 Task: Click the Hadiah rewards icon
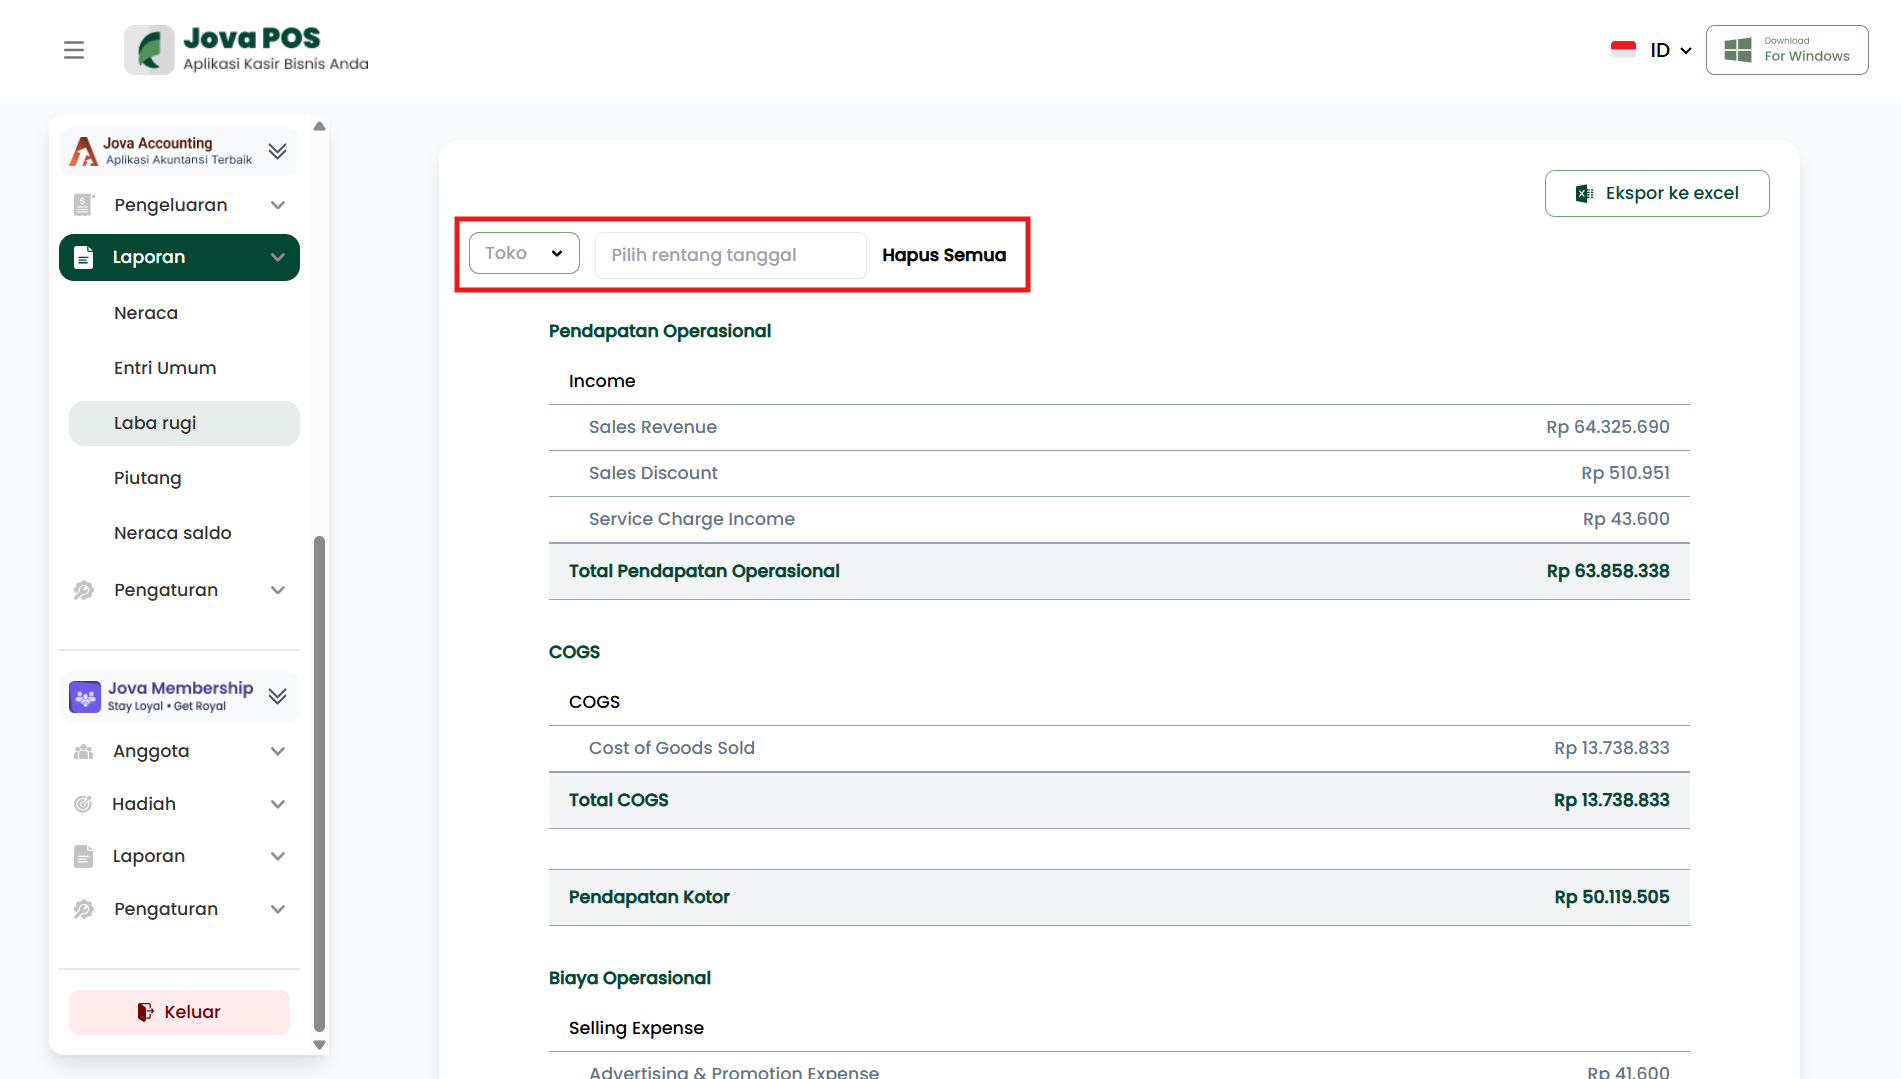pos(84,804)
